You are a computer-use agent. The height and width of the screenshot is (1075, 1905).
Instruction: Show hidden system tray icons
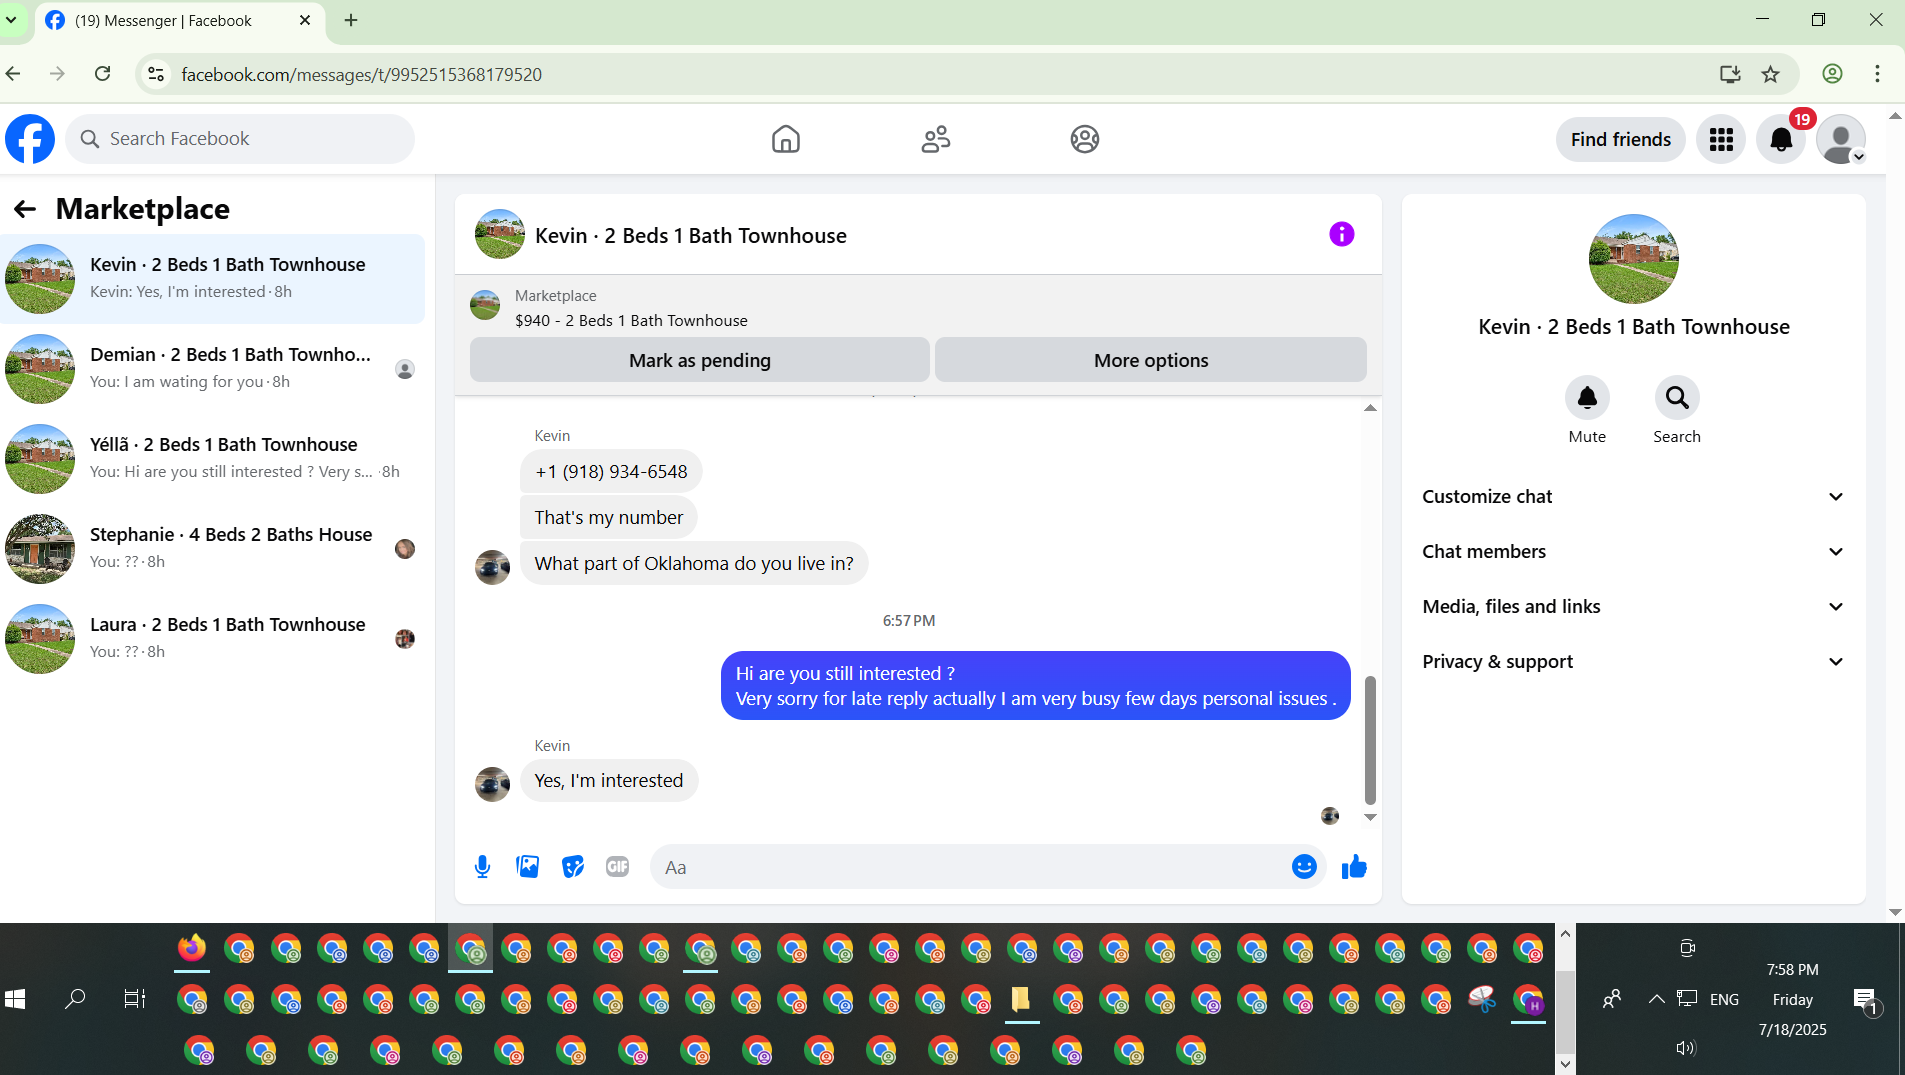tap(1657, 999)
